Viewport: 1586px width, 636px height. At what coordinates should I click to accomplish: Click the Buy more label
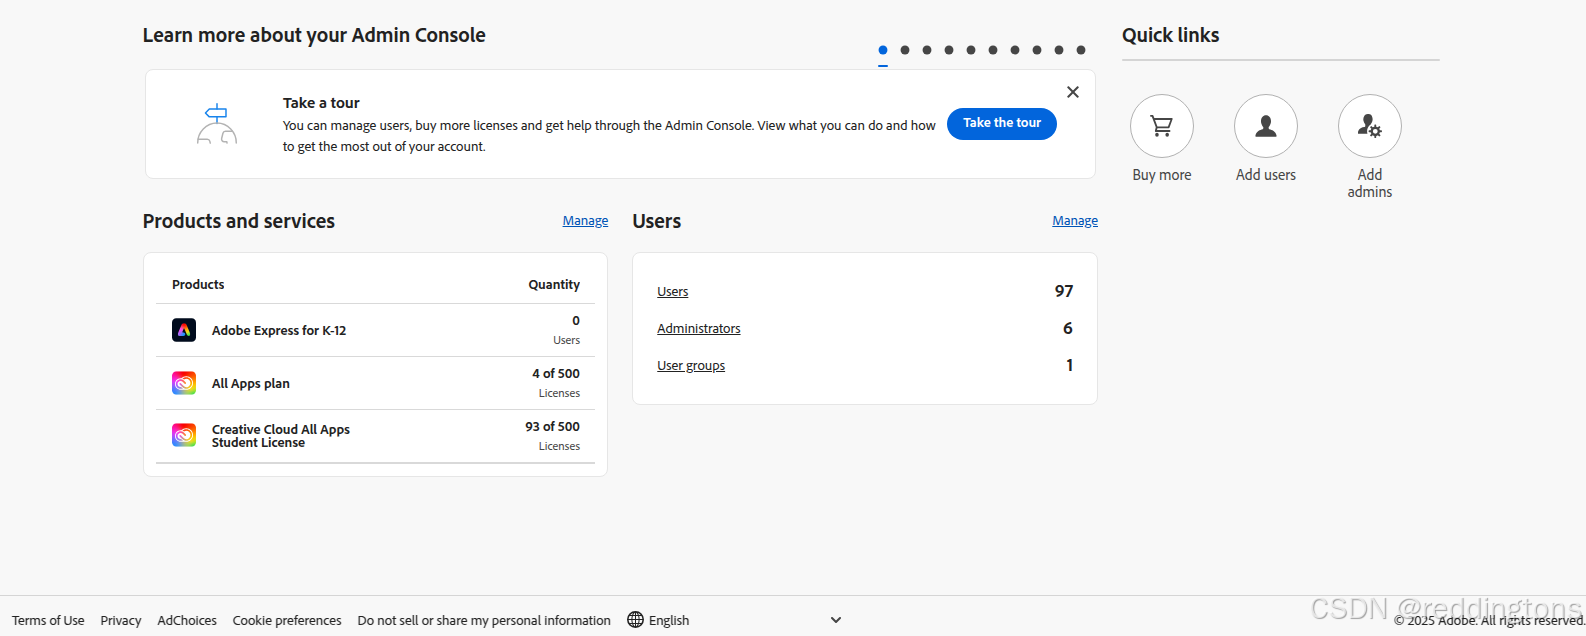(x=1162, y=175)
